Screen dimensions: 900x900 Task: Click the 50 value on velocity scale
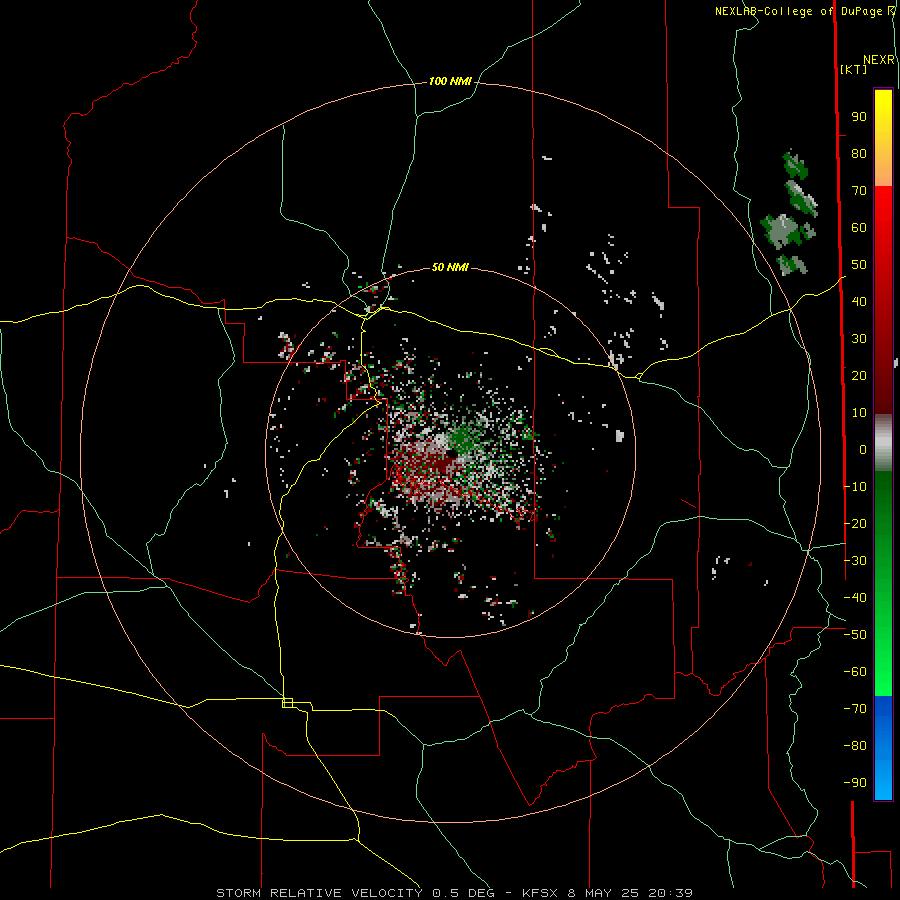(859, 265)
